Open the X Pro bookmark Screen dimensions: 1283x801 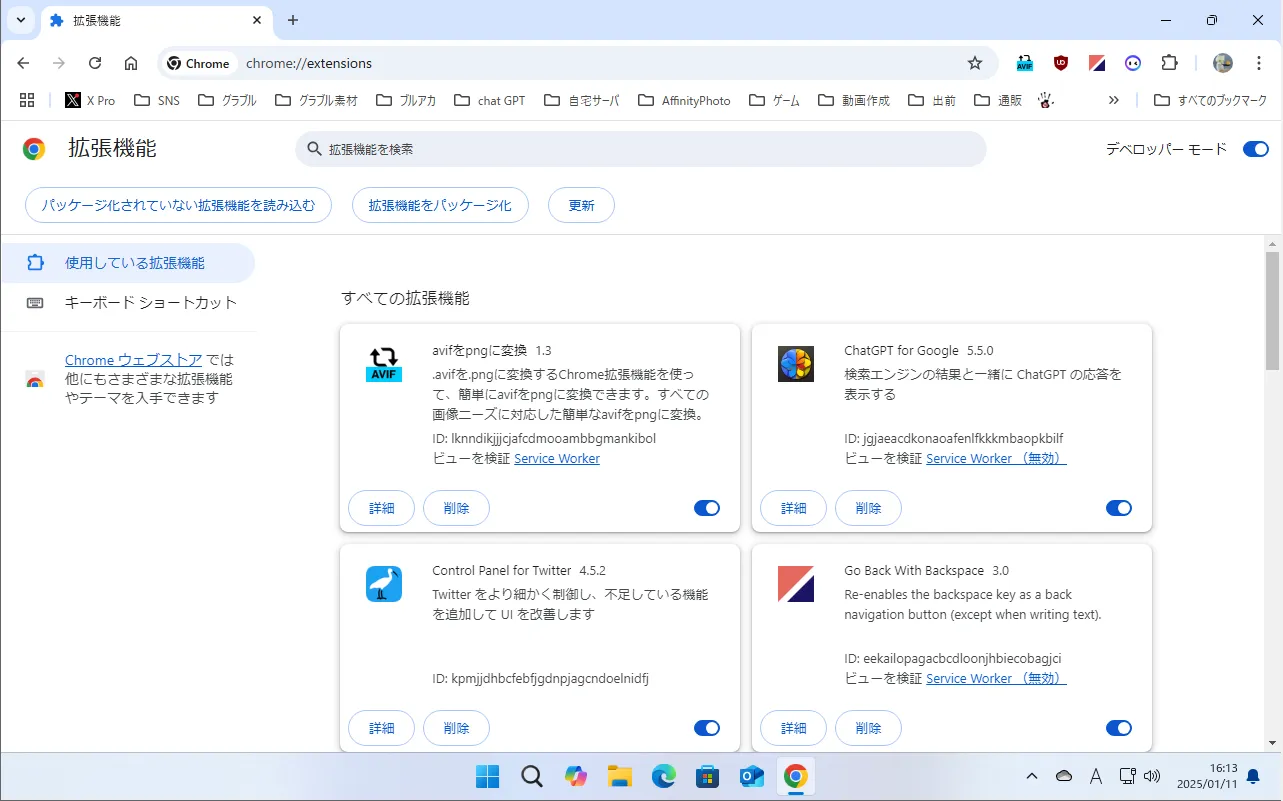[90, 100]
